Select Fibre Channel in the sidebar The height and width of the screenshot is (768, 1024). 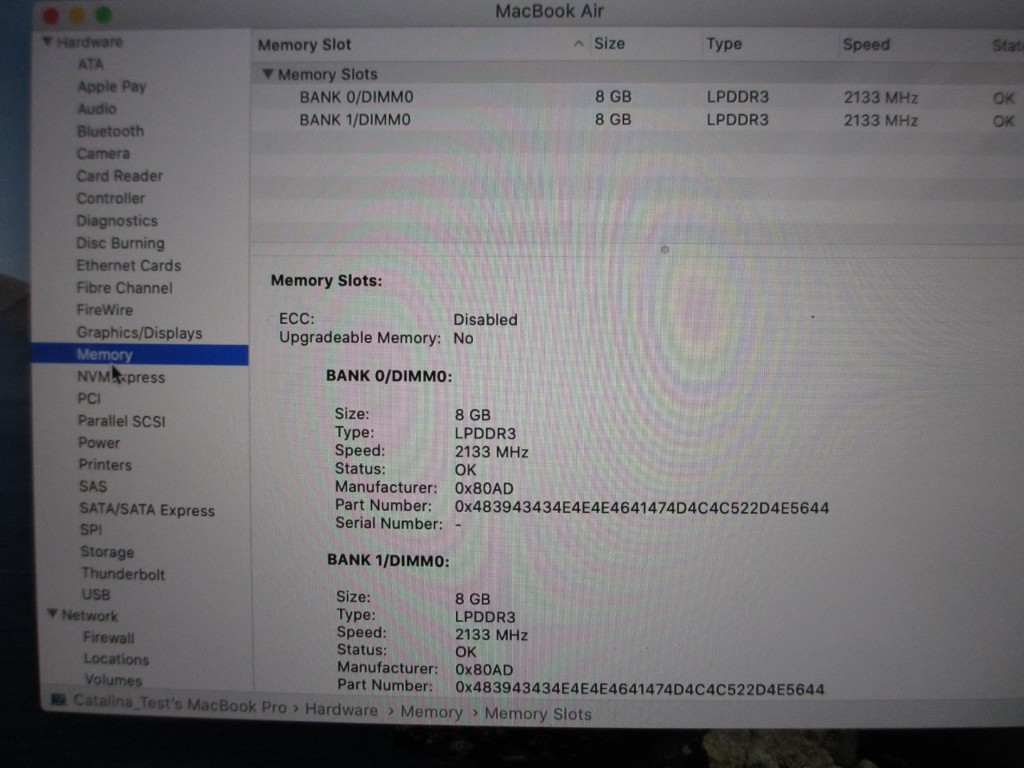[124, 287]
